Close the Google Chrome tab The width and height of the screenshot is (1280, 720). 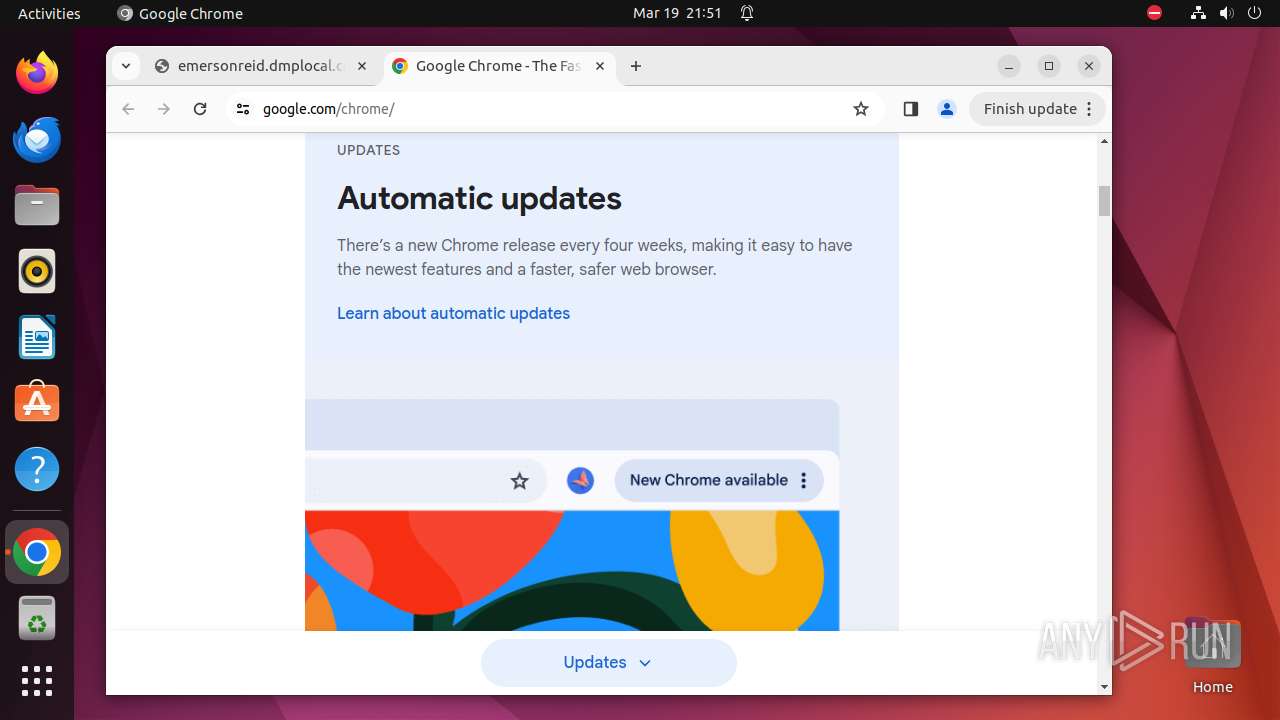point(600,66)
